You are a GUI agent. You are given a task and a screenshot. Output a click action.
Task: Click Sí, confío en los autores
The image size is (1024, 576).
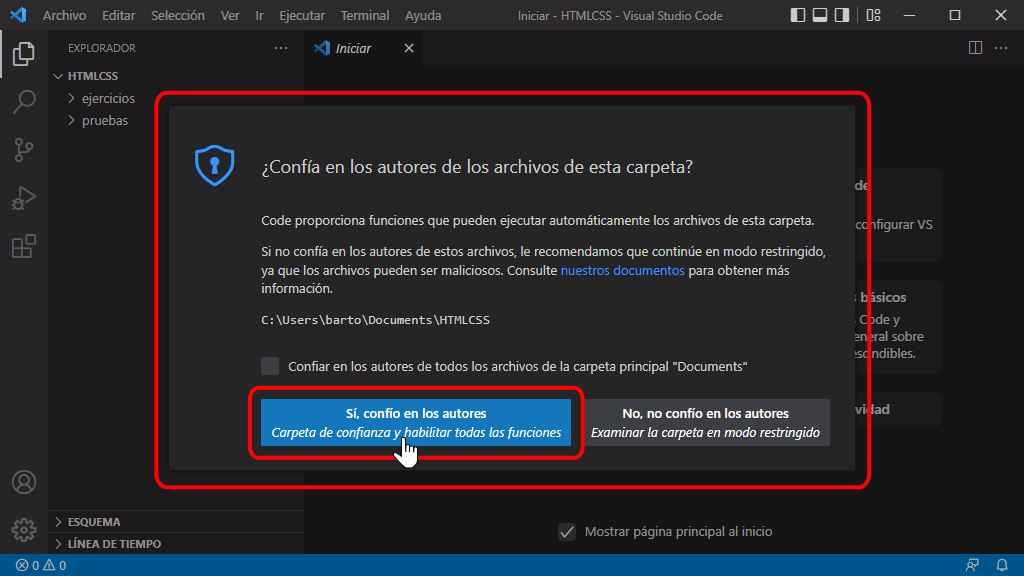point(415,423)
